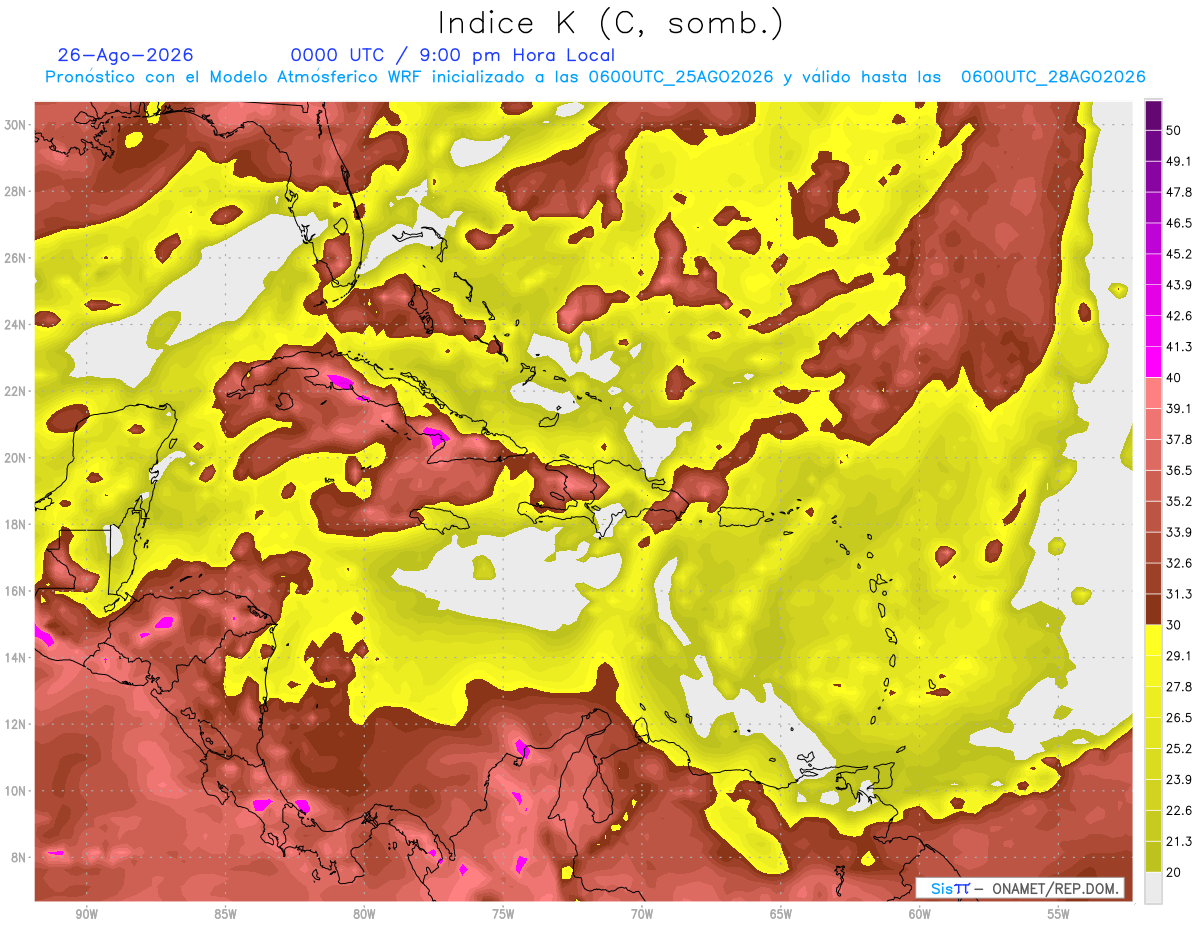Click the colorbar label '47.8'

point(1179,192)
